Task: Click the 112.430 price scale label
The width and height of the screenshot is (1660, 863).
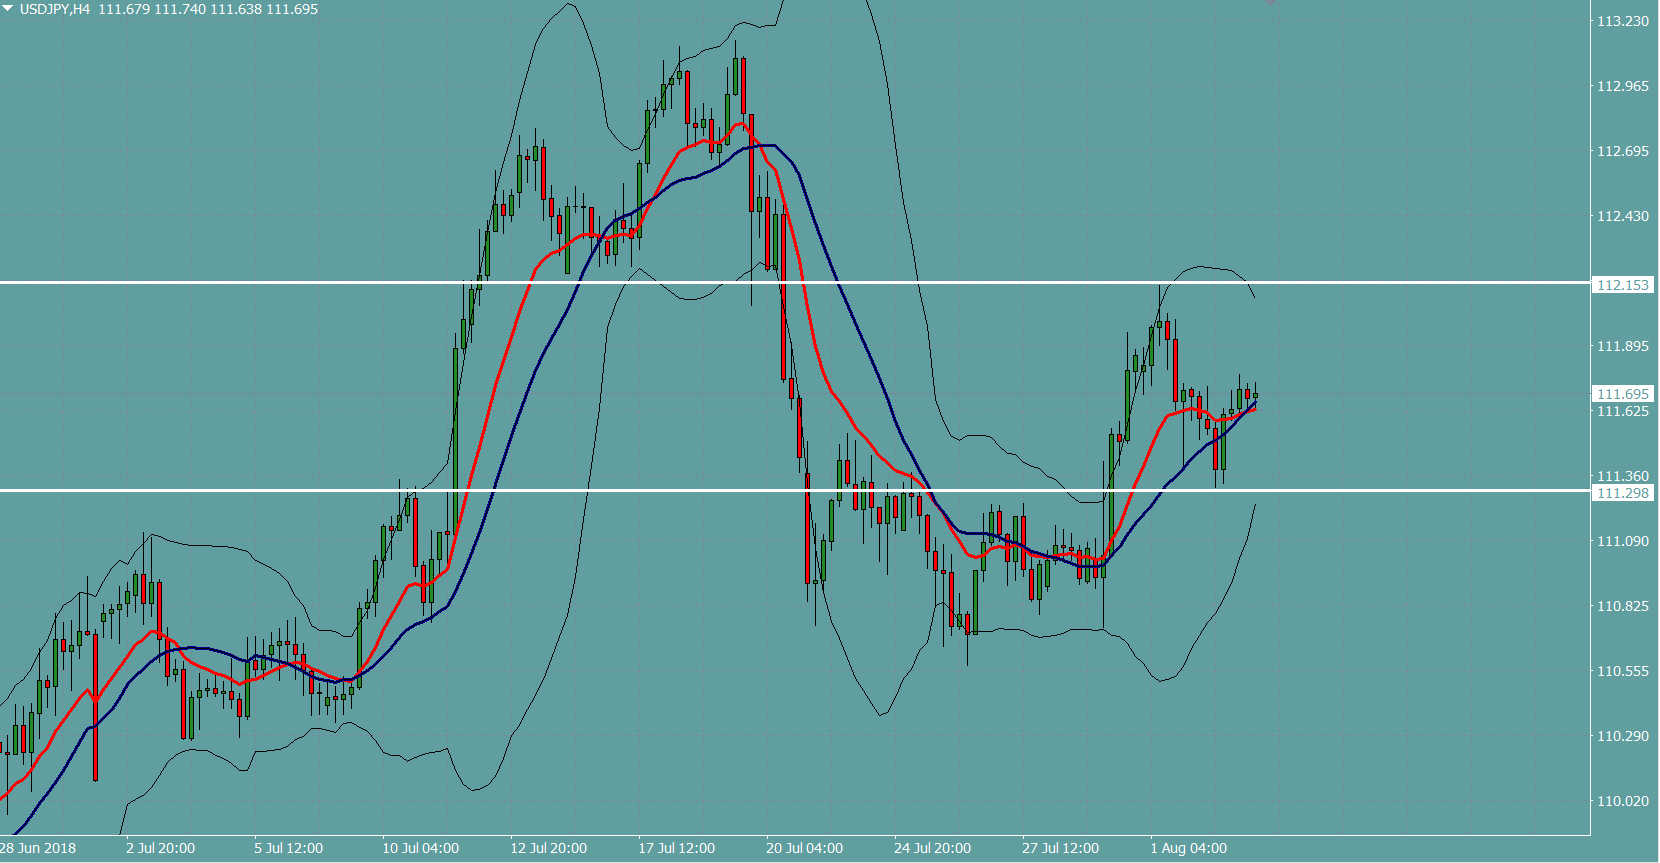Action: (x=1622, y=216)
